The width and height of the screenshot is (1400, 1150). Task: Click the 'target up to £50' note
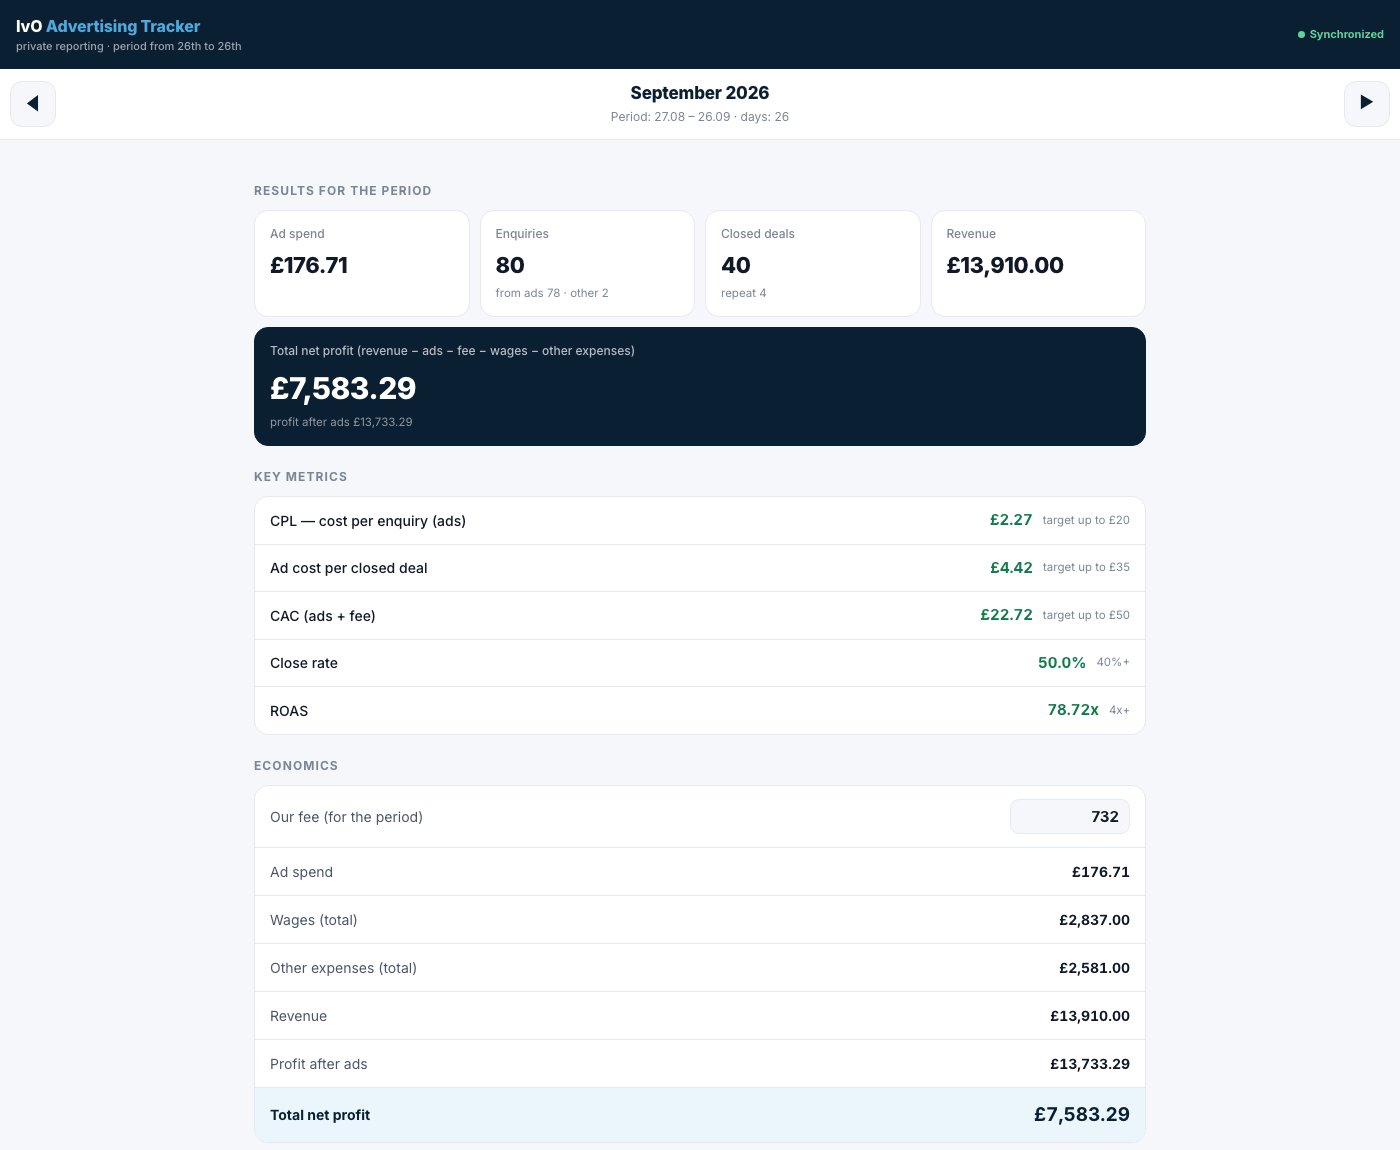[x=1086, y=615]
